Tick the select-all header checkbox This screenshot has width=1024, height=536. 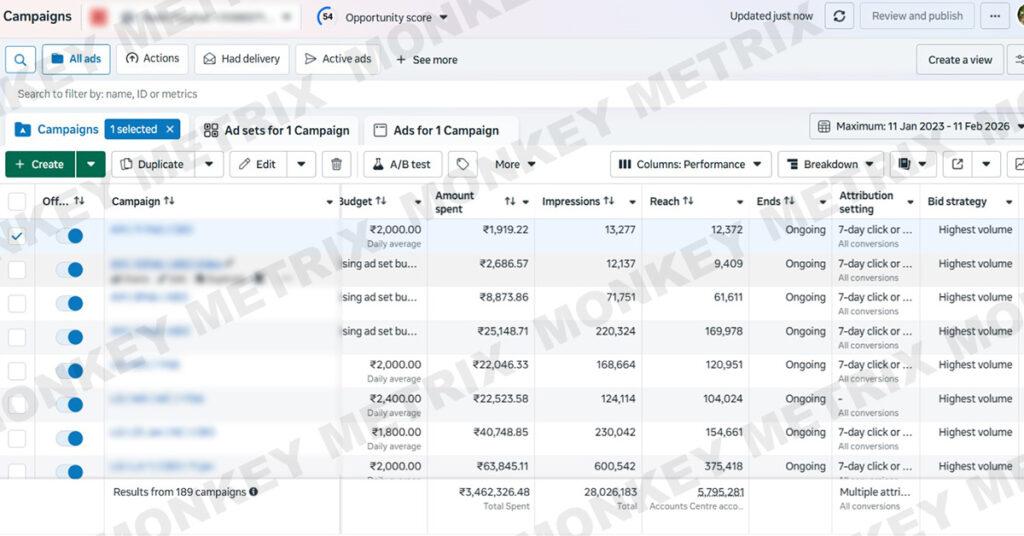click(x=17, y=201)
